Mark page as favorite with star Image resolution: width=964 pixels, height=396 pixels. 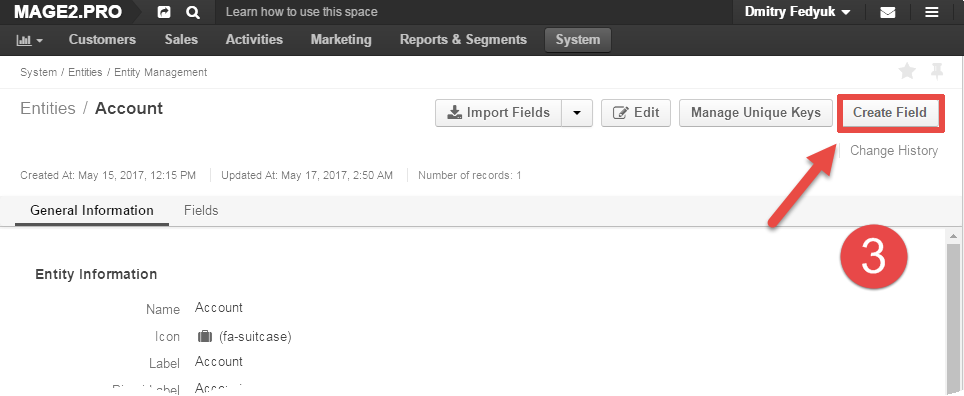[907, 72]
